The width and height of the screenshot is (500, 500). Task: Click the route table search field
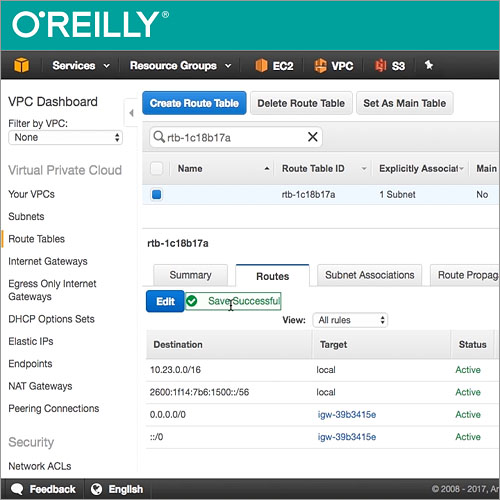(x=236, y=137)
